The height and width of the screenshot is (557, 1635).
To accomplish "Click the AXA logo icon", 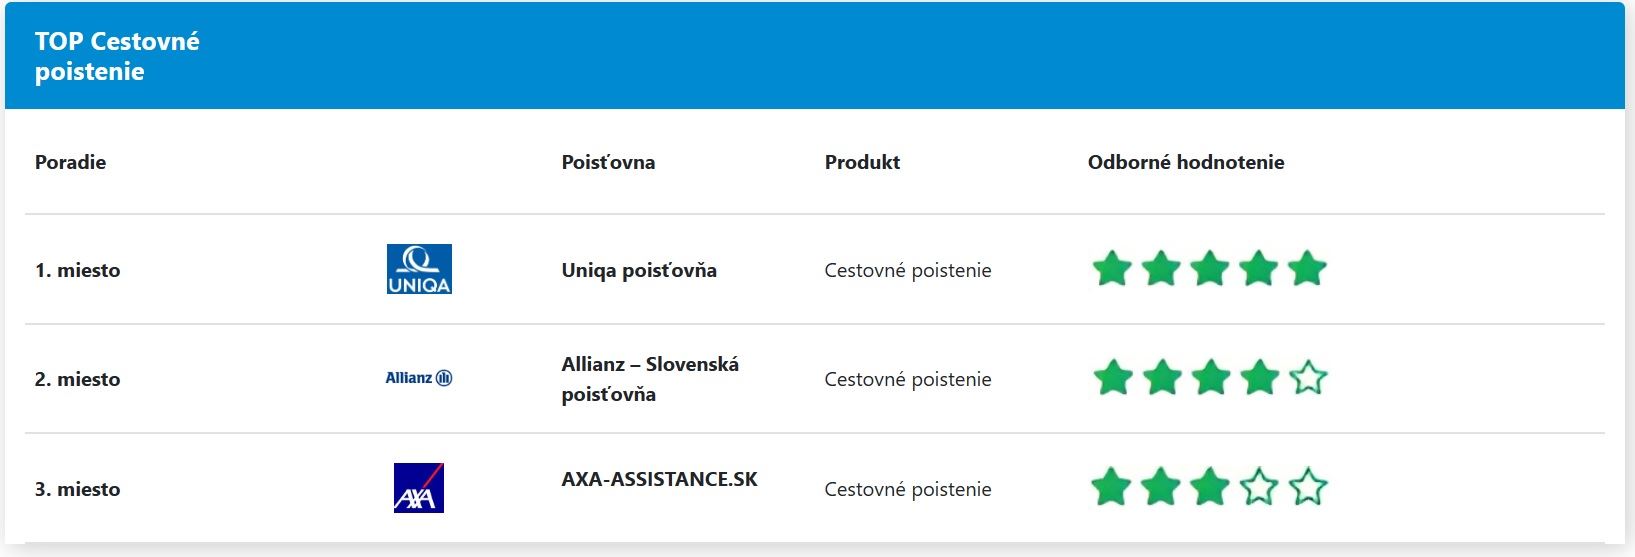I will pos(419,488).
